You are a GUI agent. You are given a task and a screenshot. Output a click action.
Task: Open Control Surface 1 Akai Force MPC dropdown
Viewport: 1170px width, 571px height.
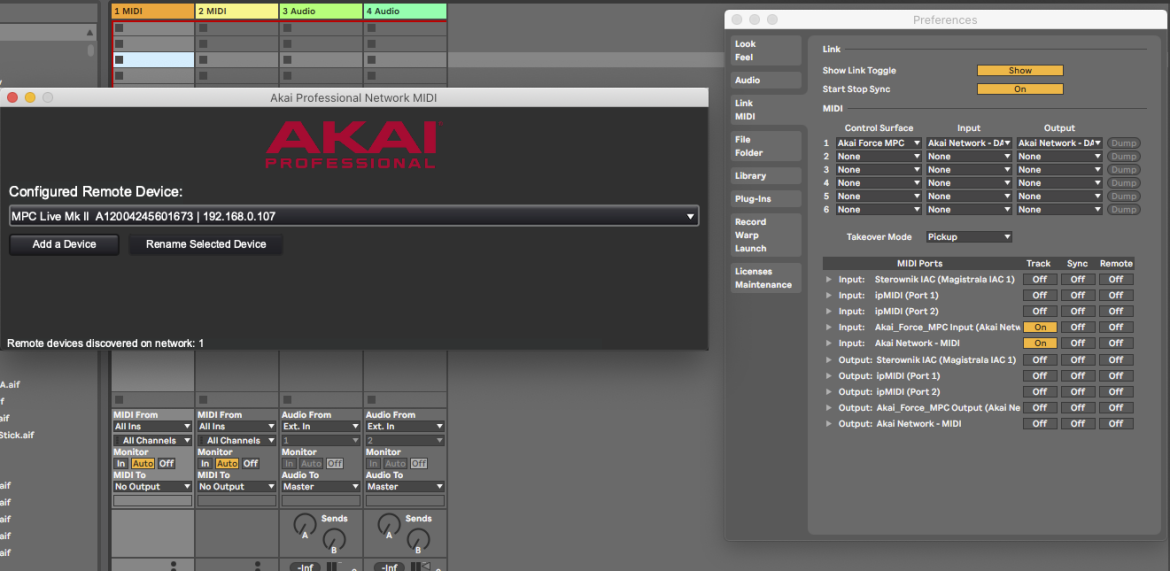879,143
